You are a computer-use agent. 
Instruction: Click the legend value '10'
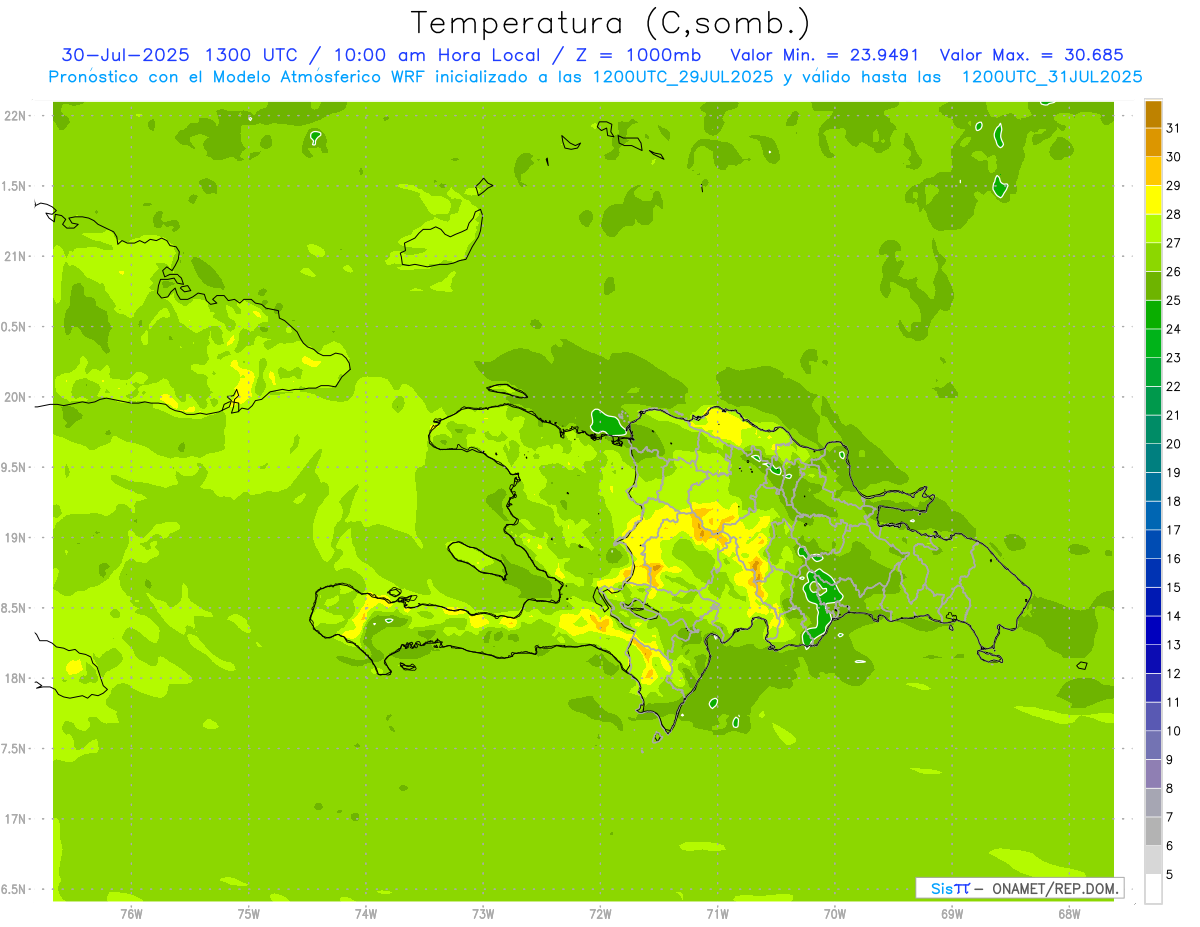coord(1174,731)
